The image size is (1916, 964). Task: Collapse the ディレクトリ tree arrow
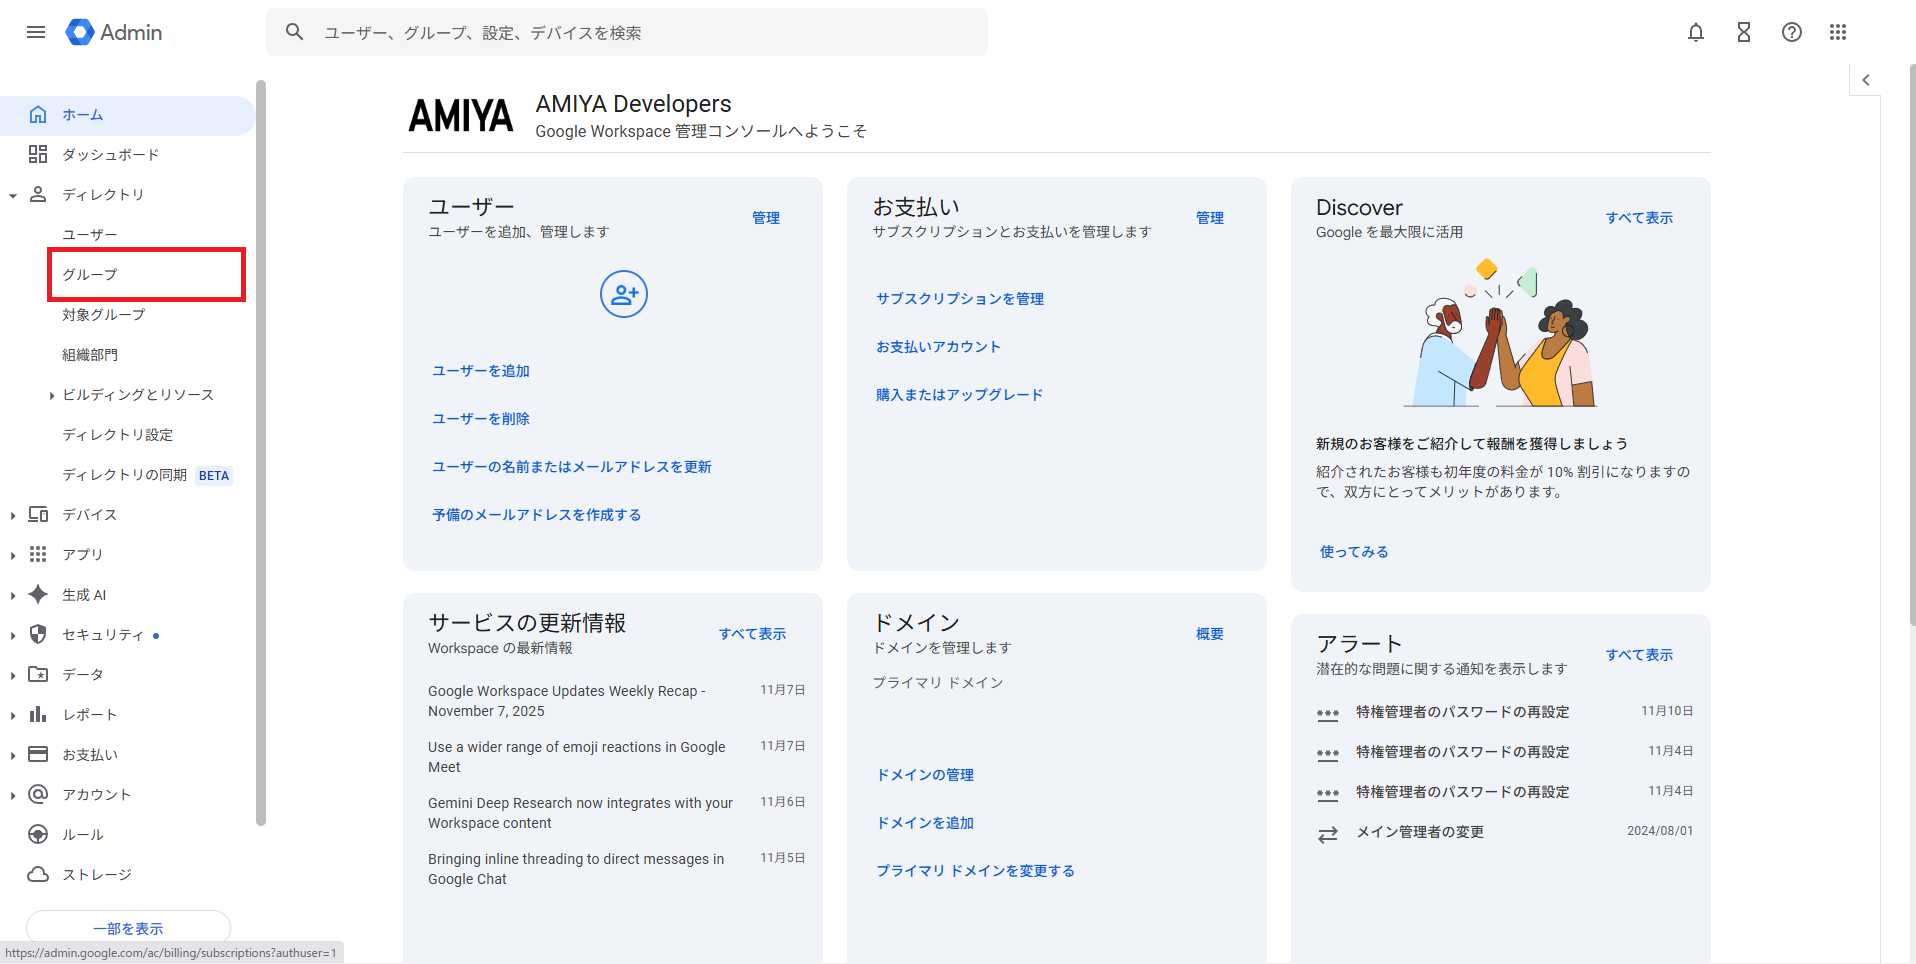pos(13,196)
